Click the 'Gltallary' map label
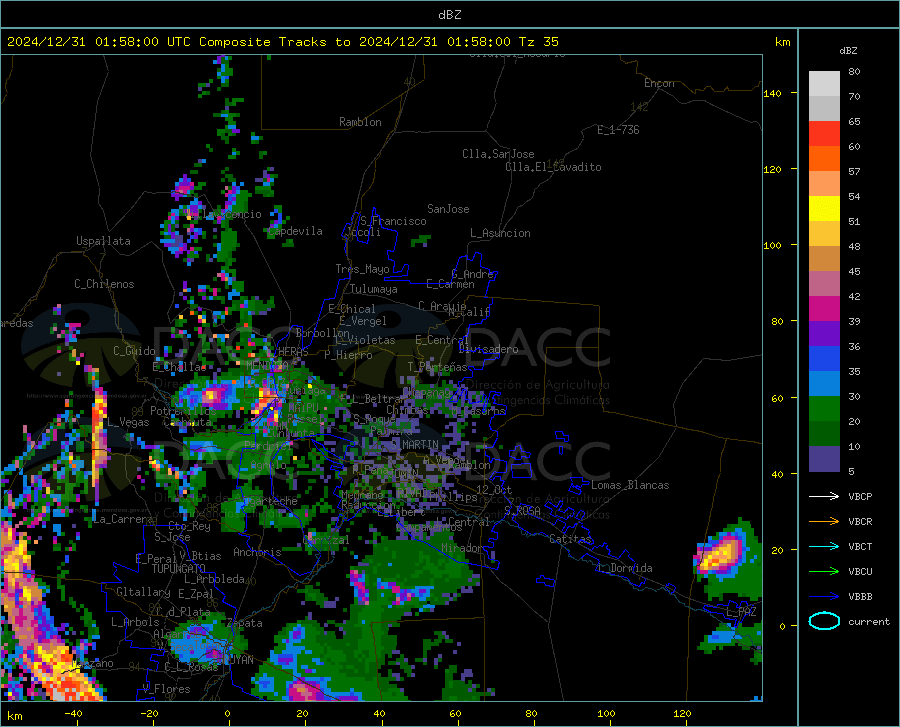Screen dimensions: 900x727 click(x=143, y=592)
